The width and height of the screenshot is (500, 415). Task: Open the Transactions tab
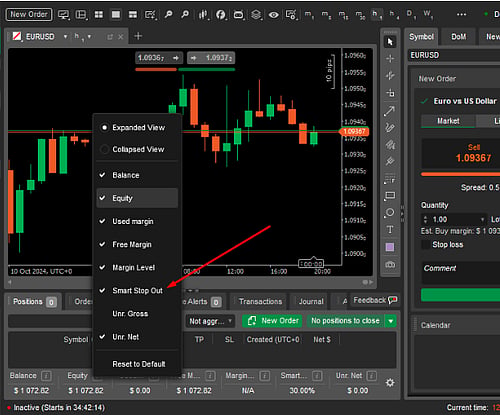260,302
